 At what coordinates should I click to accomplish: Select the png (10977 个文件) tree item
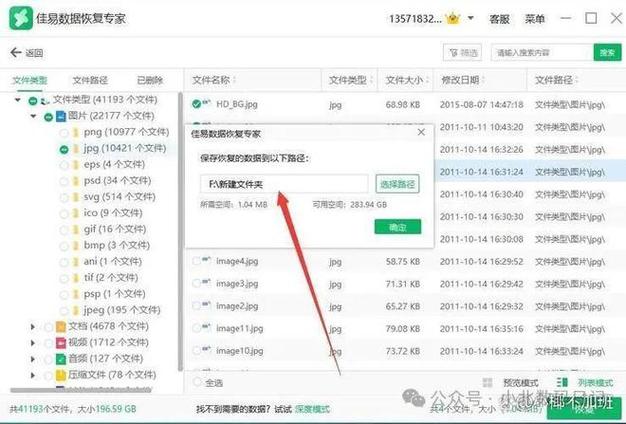pyautogui.click(x=127, y=132)
